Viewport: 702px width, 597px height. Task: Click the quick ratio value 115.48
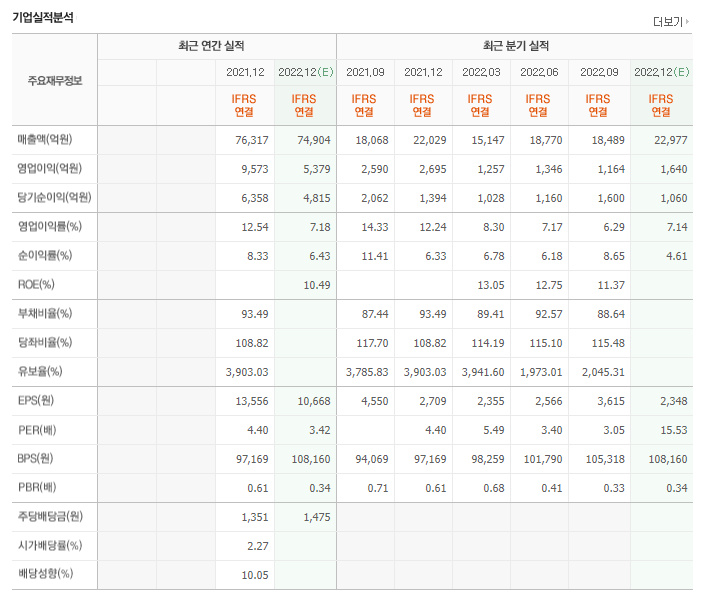click(608, 343)
